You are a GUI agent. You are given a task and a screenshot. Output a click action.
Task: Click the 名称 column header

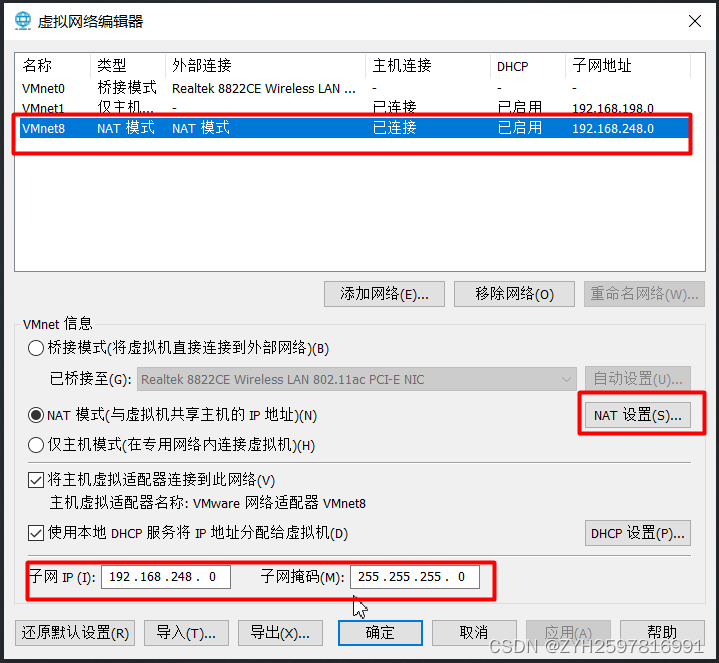(x=53, y=66)
